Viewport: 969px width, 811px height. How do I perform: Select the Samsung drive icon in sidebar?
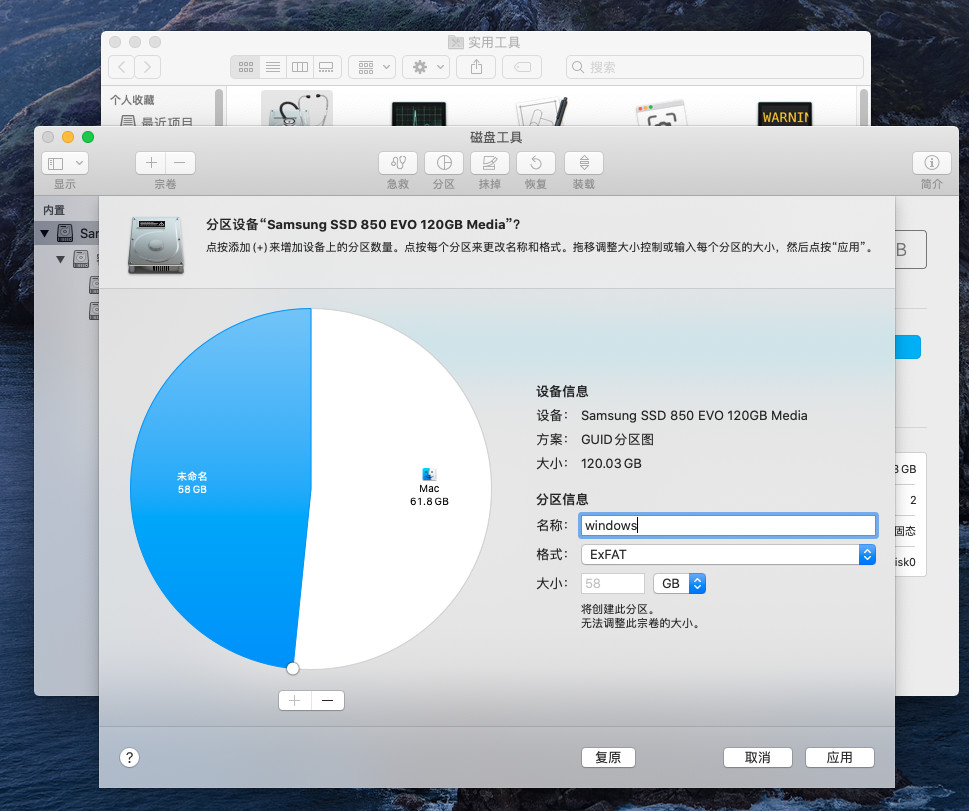tap(66, 233)
